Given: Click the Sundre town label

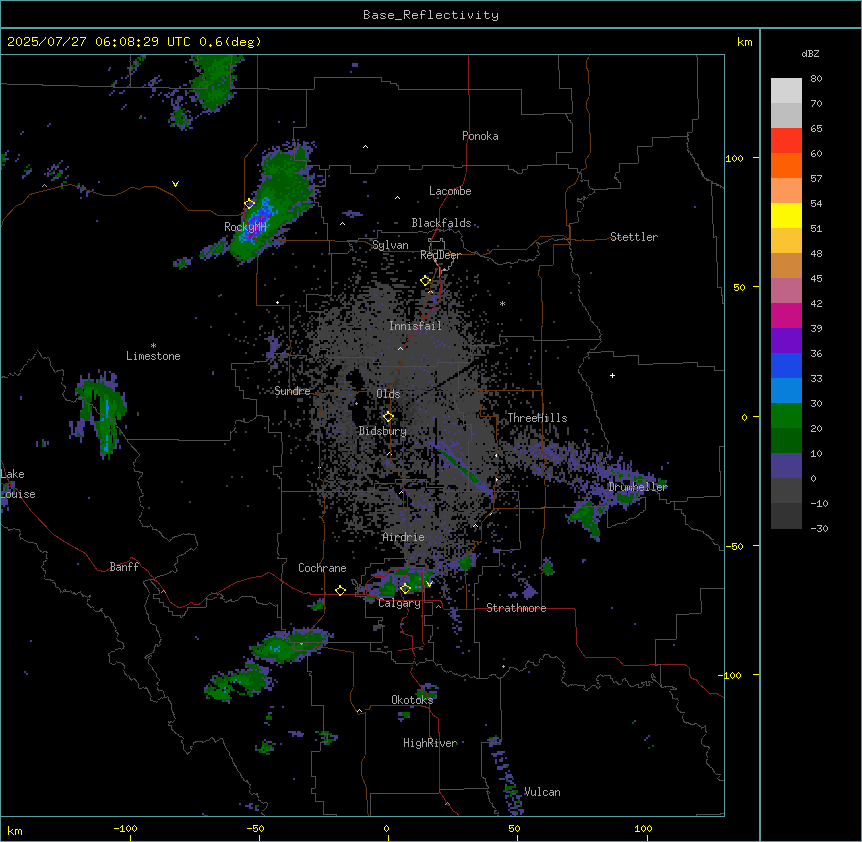Looking at the screenshot, I should (x=292, y=391).
